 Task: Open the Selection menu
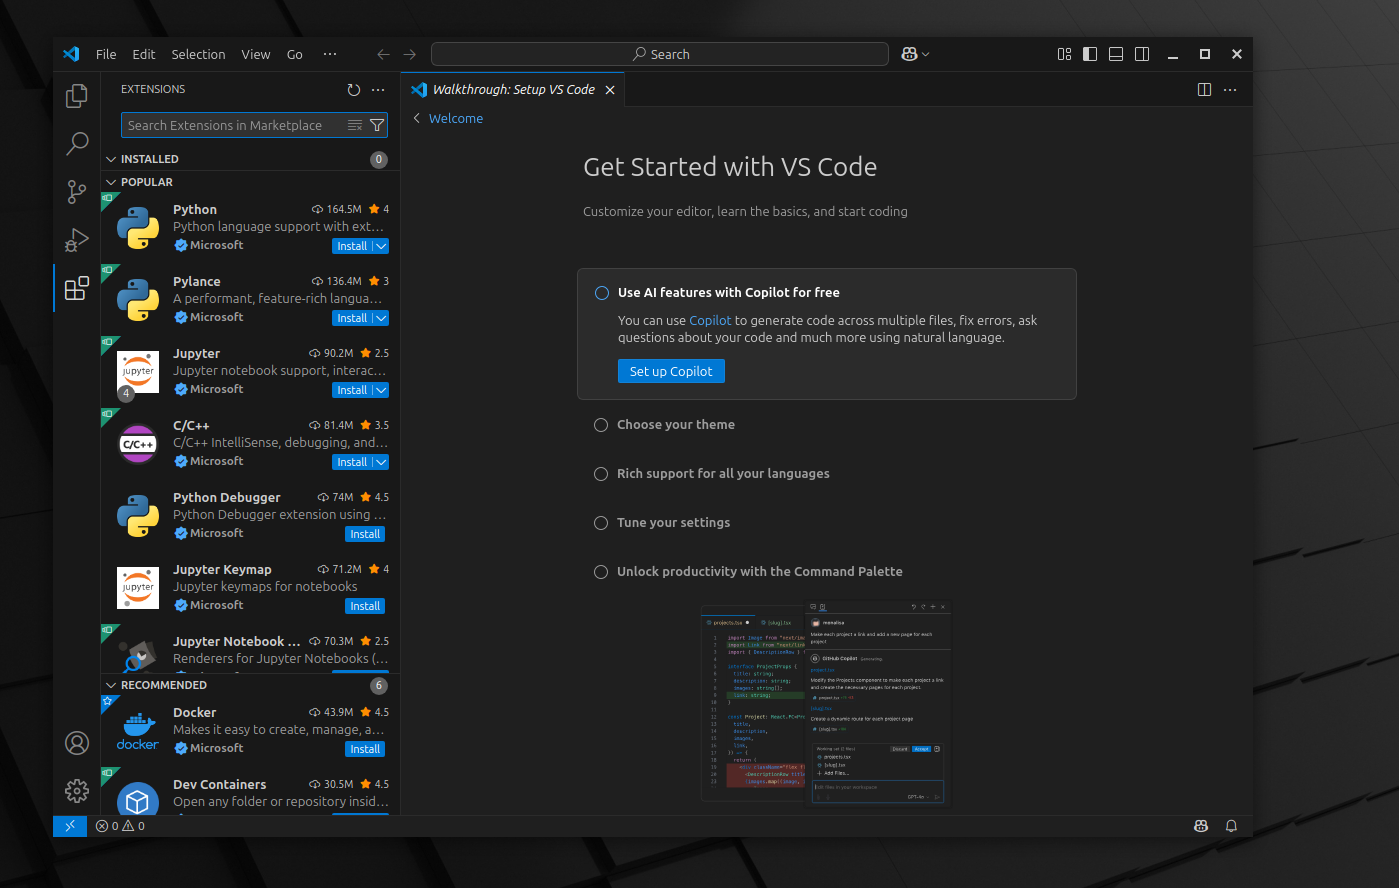(198, 54)
